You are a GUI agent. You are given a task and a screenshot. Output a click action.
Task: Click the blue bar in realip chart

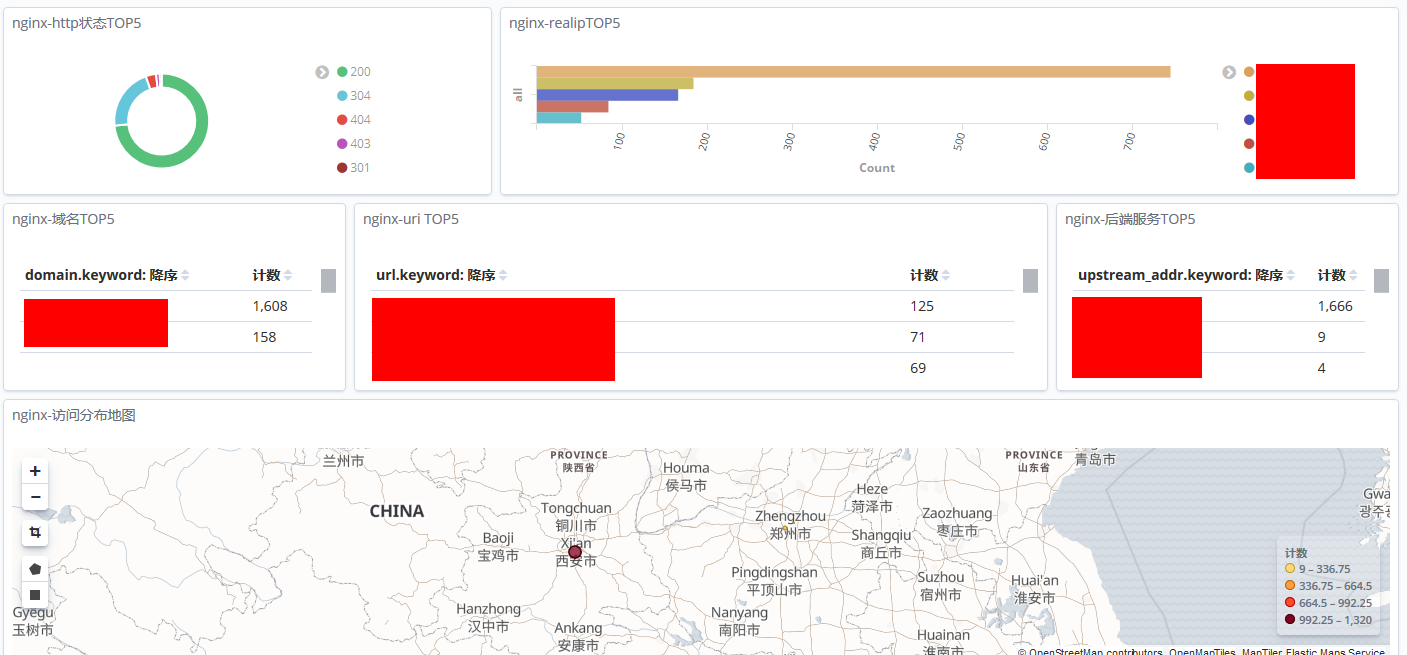coord(607,95)
